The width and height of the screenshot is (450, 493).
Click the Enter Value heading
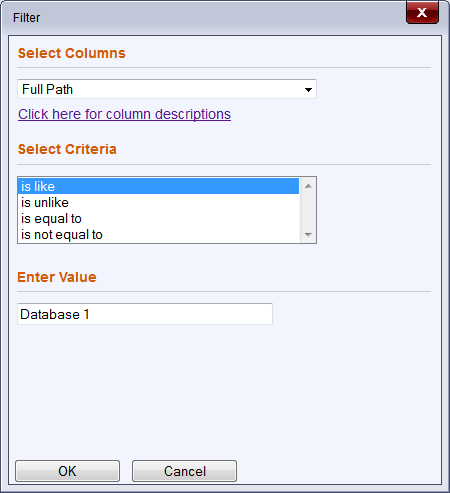(x=57, y=277)
